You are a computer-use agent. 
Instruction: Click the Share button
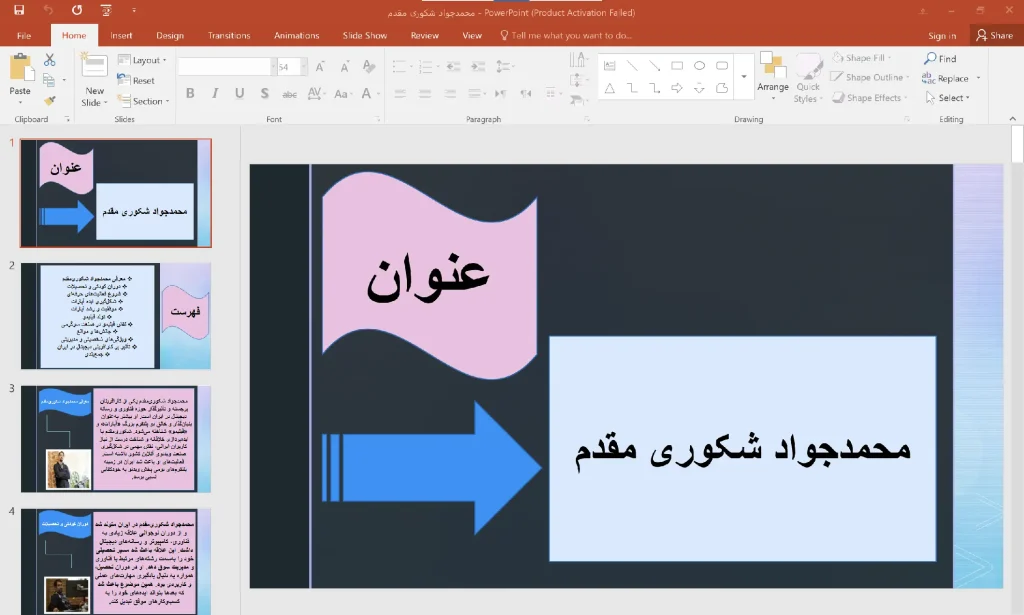tap(995, 35)
